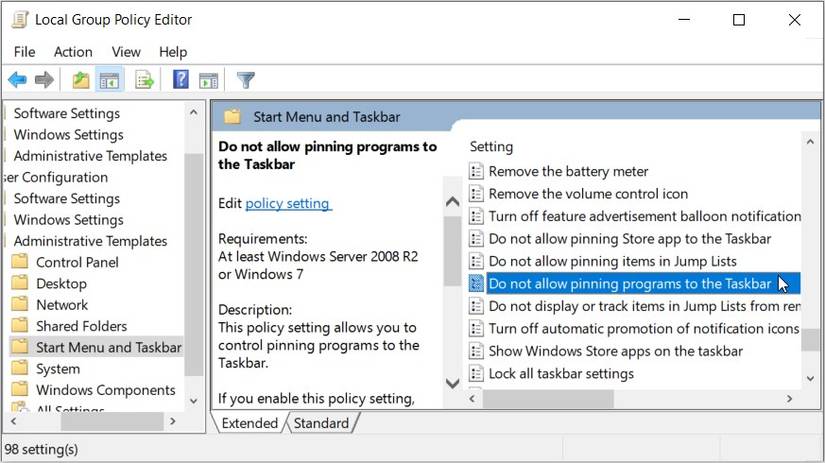Open the Action menu
Image resolution: width=825 pixels, height=463 pixels.
[73, 52]
